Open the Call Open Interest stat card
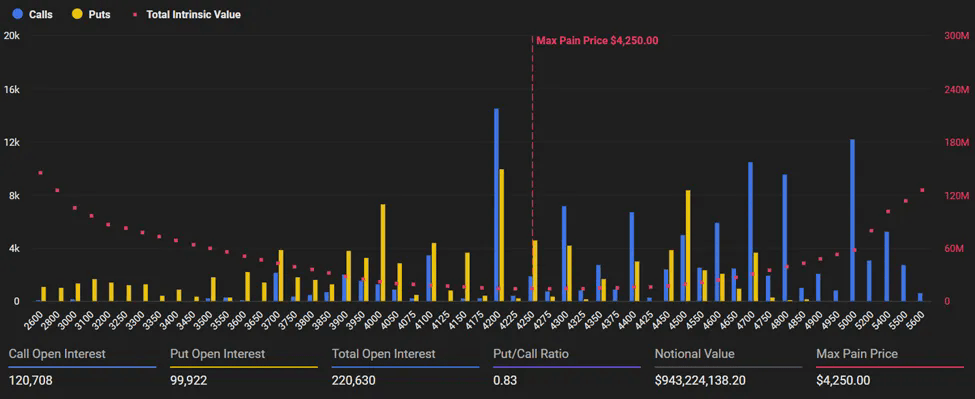The image size is (975, 399). pyautogui.click(x=83, y=367)
